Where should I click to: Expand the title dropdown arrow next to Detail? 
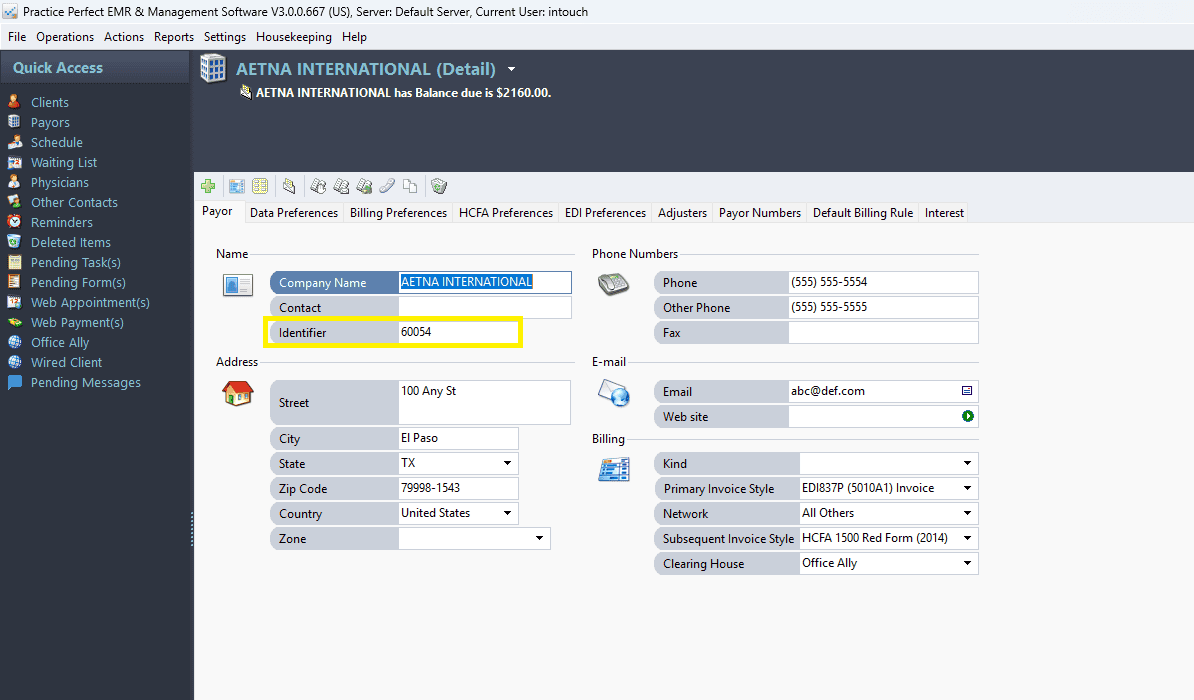(x=512, y=69)
